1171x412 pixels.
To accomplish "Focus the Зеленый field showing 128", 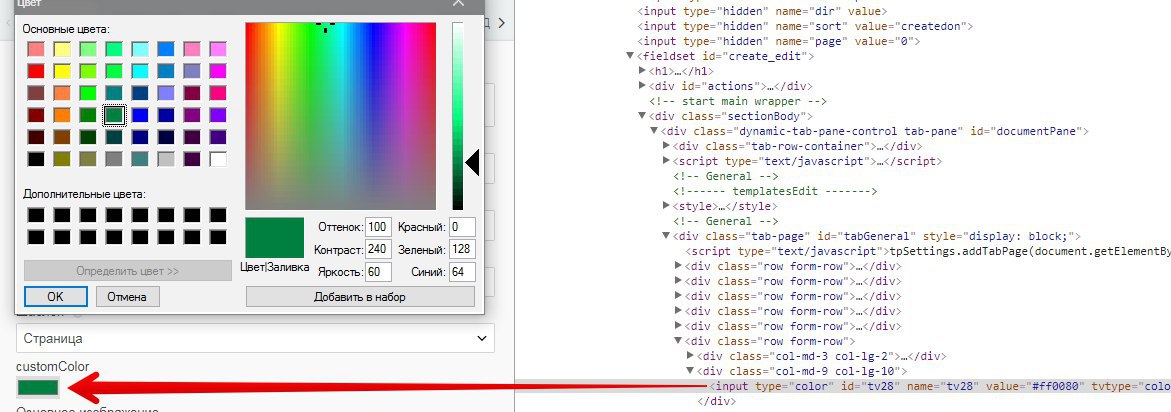I will pos(462,249).
